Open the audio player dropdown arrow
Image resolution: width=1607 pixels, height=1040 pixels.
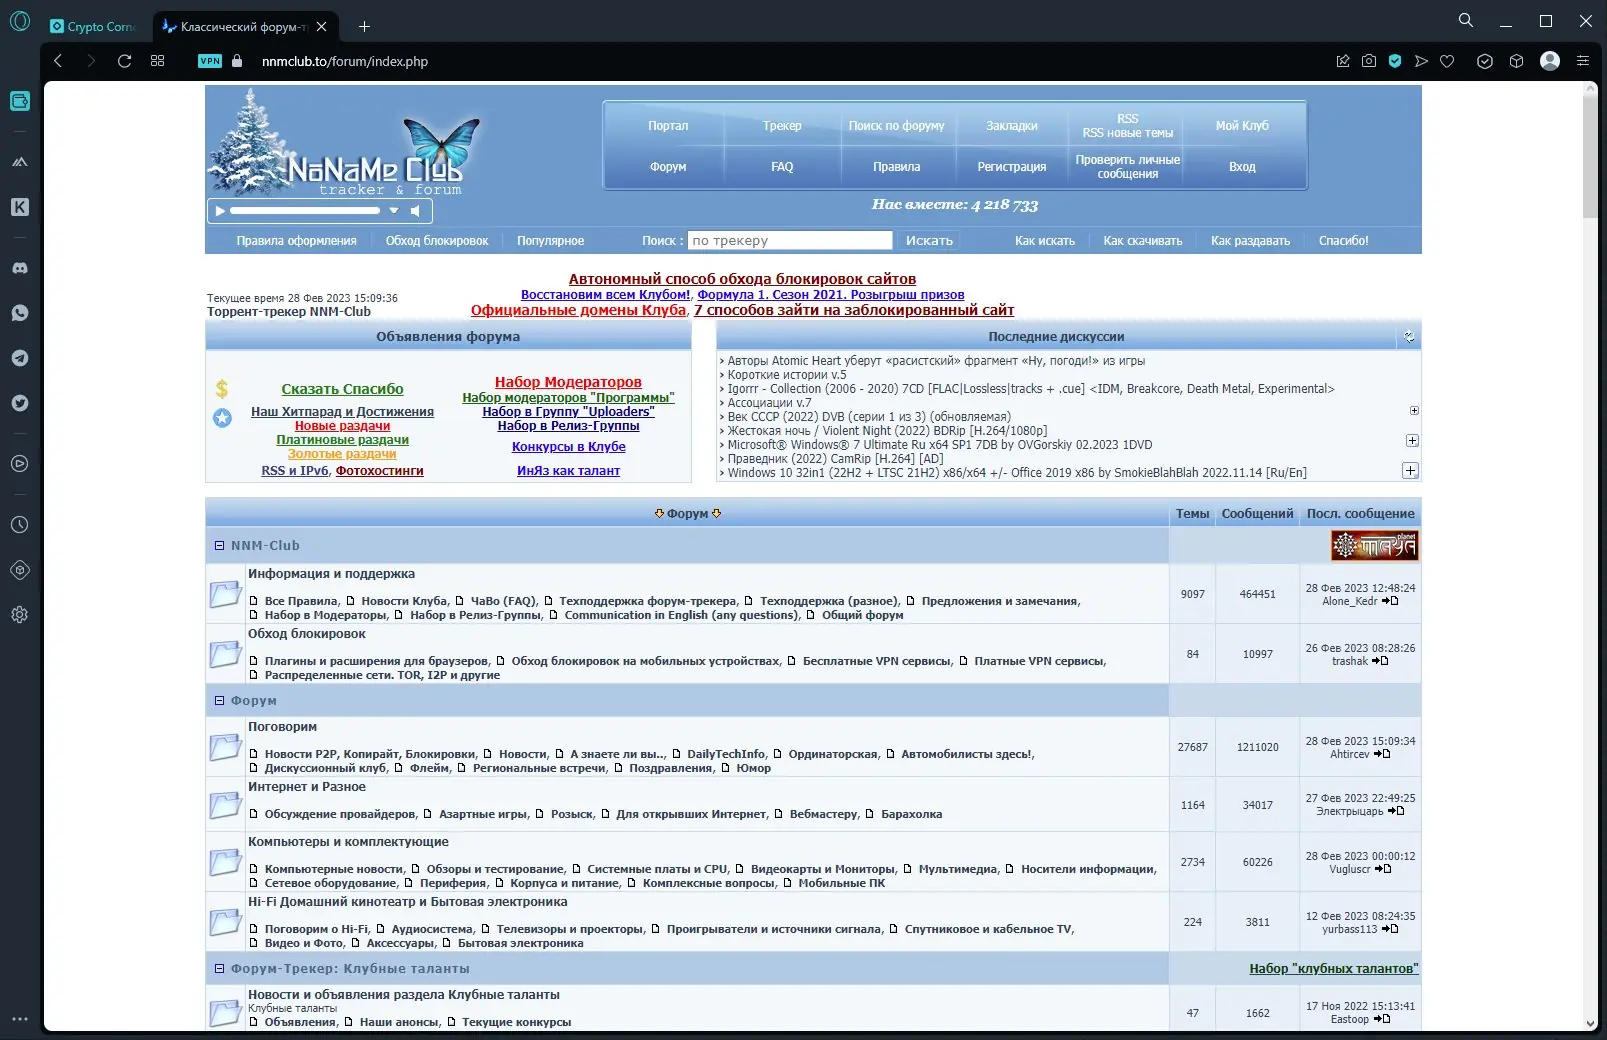[x=394, y=211]
